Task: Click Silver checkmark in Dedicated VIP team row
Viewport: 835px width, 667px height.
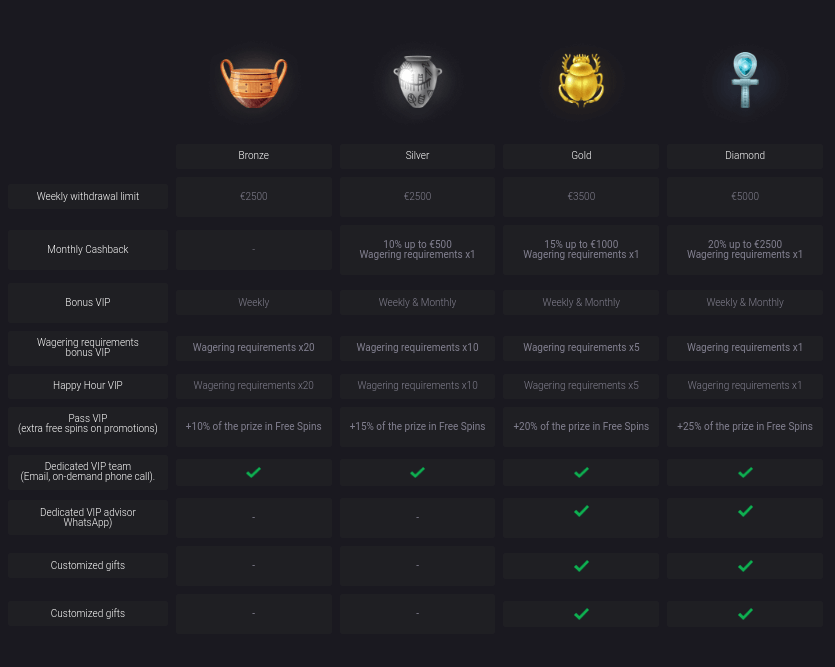Action: pyautogui.click(x=417, y=472)
